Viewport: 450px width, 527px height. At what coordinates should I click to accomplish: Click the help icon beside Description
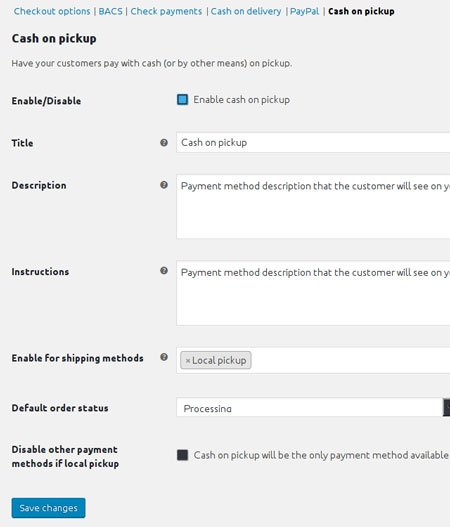164,185
